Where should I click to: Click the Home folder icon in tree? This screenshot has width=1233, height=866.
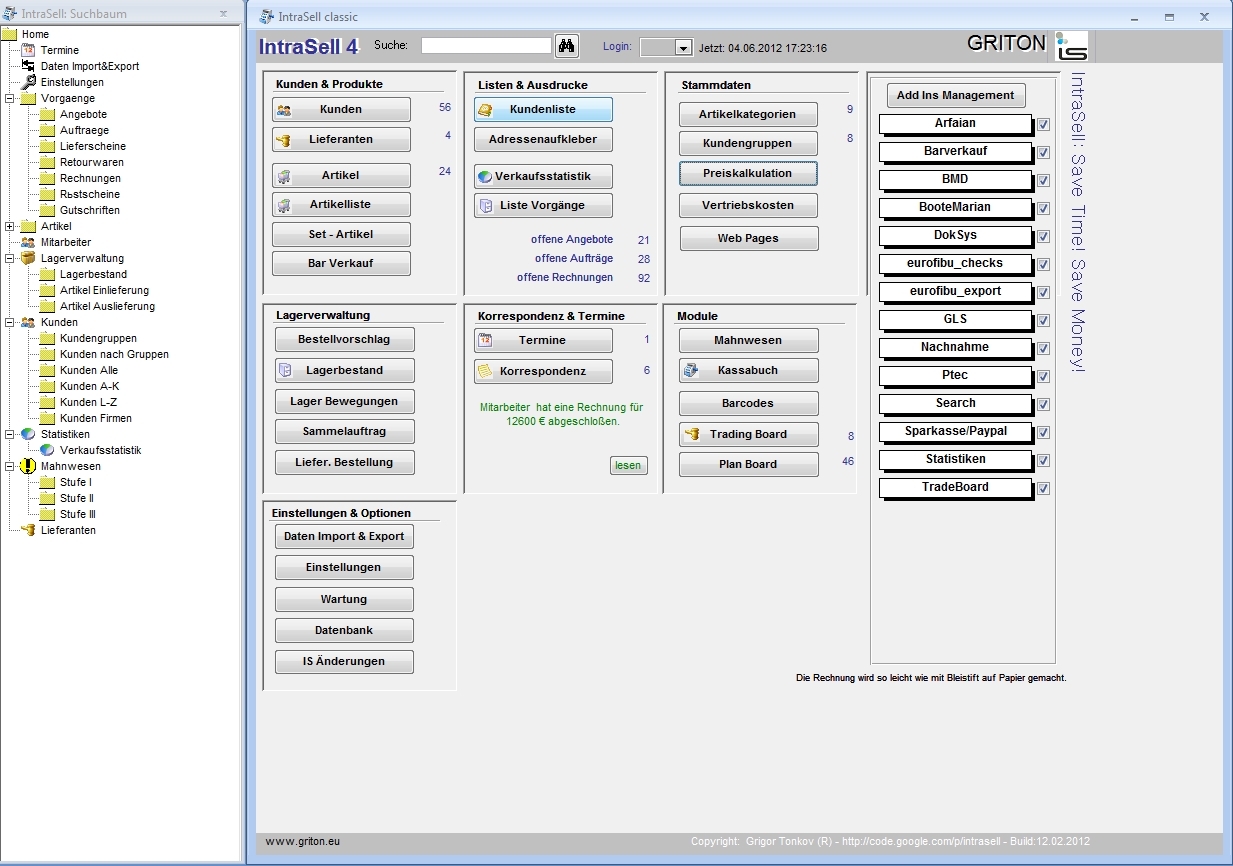pos(9,34)
